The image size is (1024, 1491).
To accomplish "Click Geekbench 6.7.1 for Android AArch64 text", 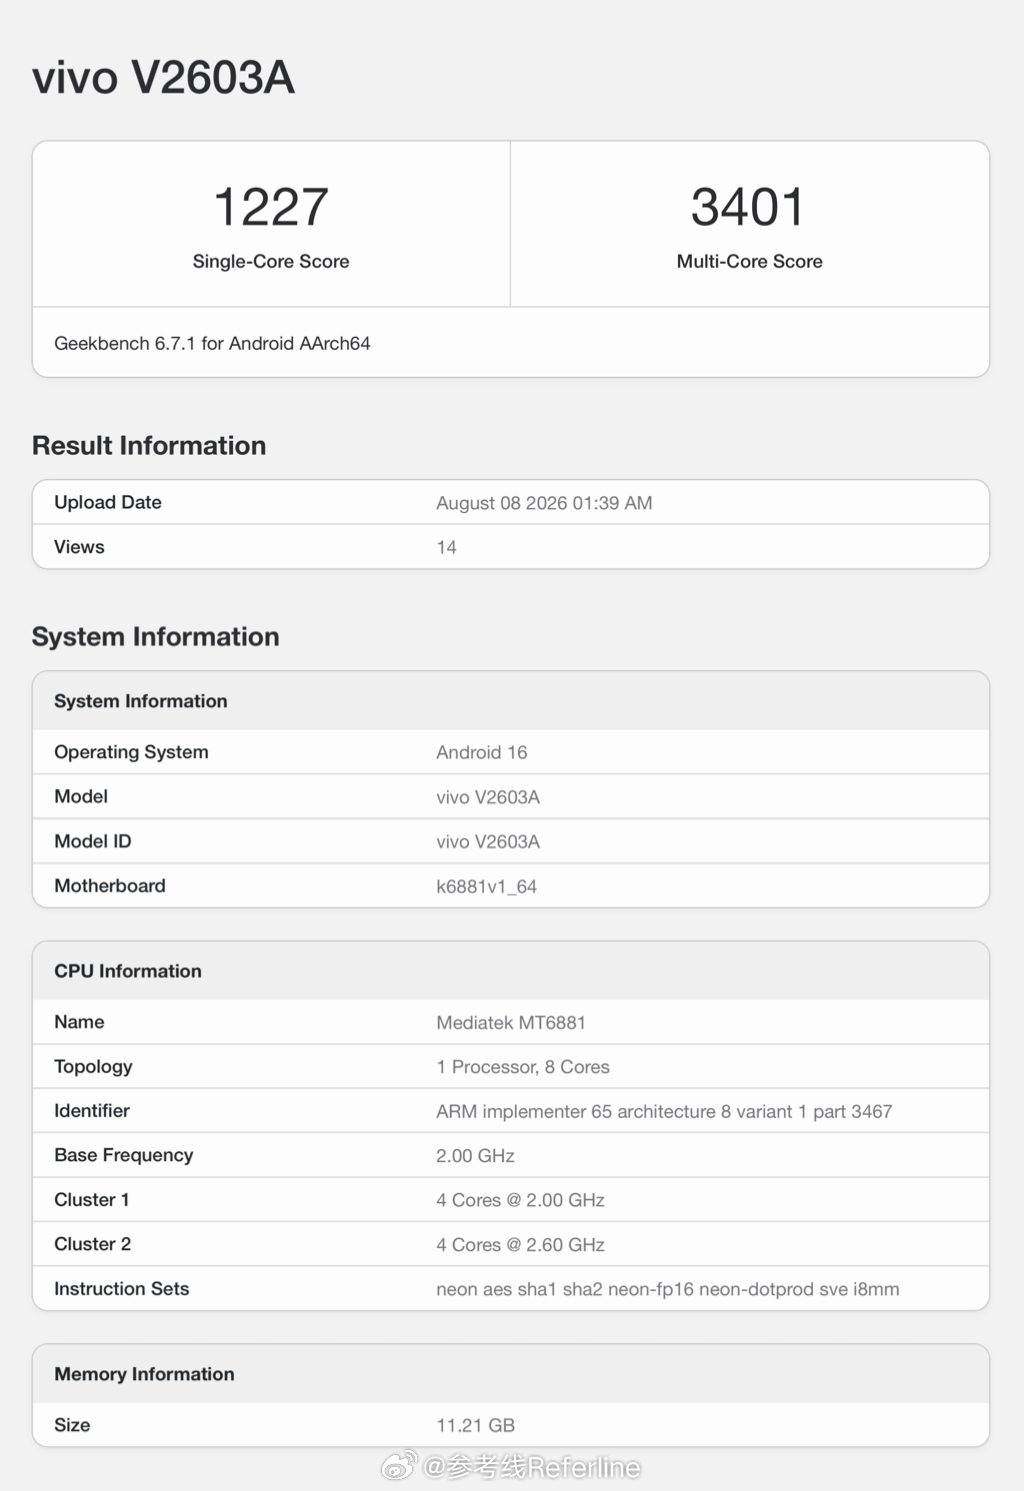I will point(212,343).
